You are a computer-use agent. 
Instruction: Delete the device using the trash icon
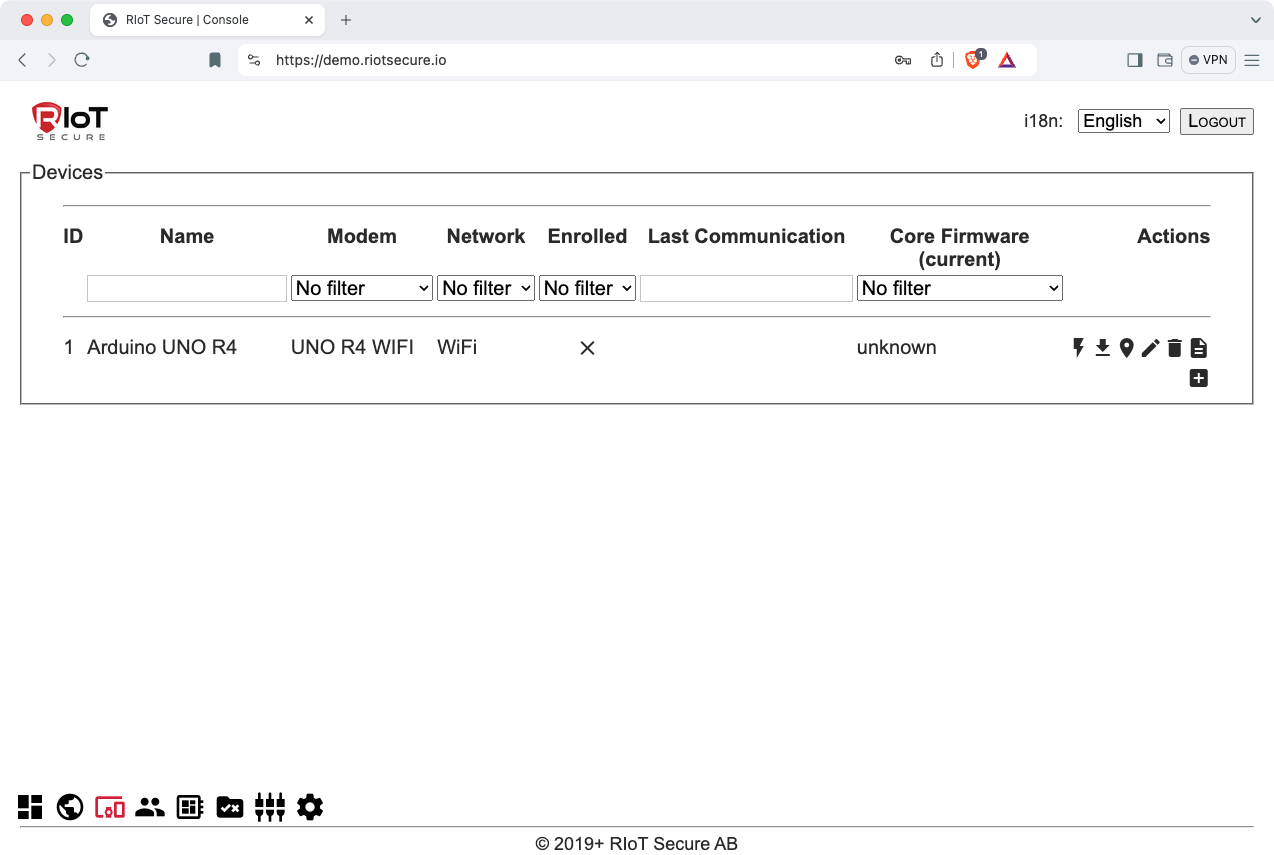point(1174,348)
